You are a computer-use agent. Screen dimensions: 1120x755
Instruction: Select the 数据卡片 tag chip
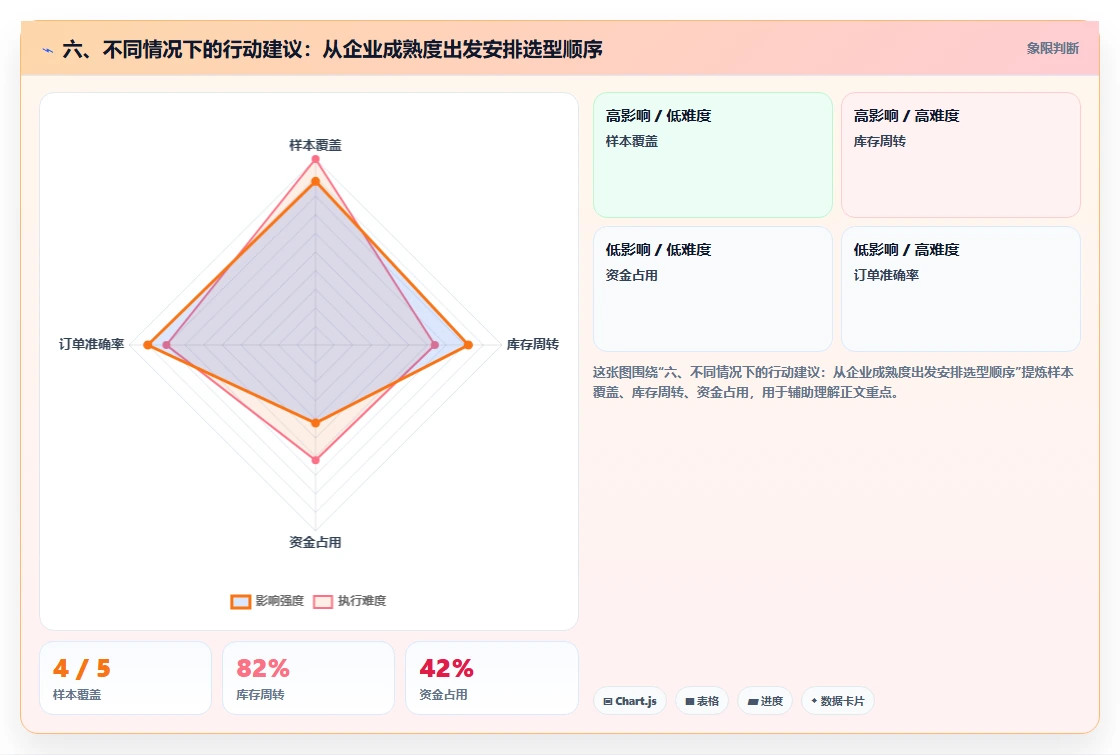[x=838, y=701]
